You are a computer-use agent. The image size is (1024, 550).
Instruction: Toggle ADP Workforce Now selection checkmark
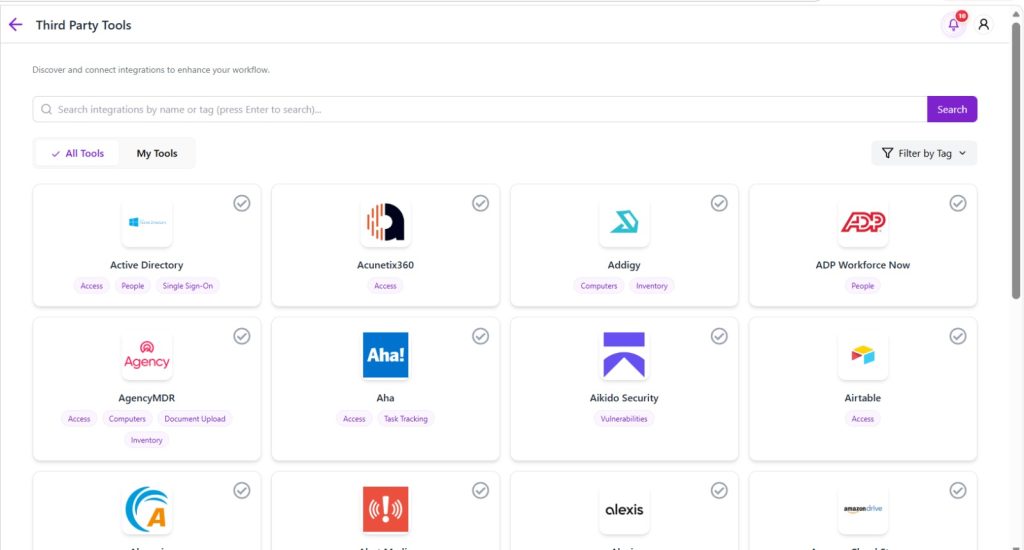pos(958,203)
